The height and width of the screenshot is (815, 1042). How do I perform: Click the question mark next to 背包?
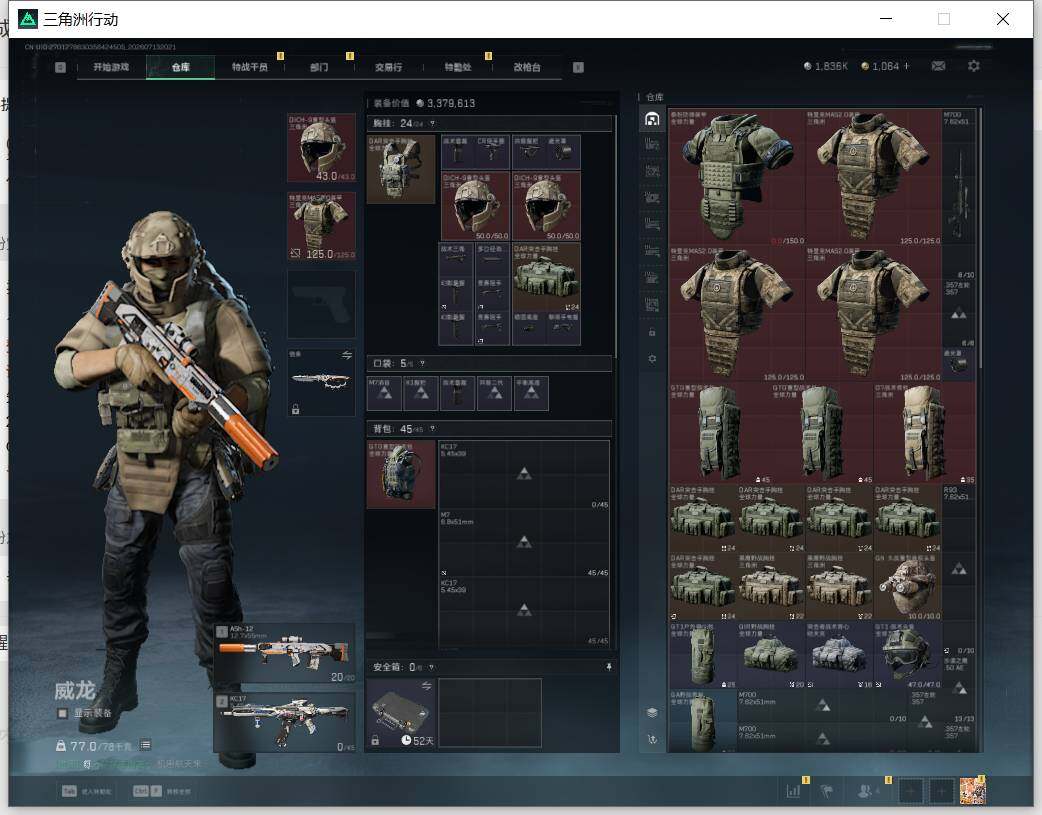pos(432,429)
